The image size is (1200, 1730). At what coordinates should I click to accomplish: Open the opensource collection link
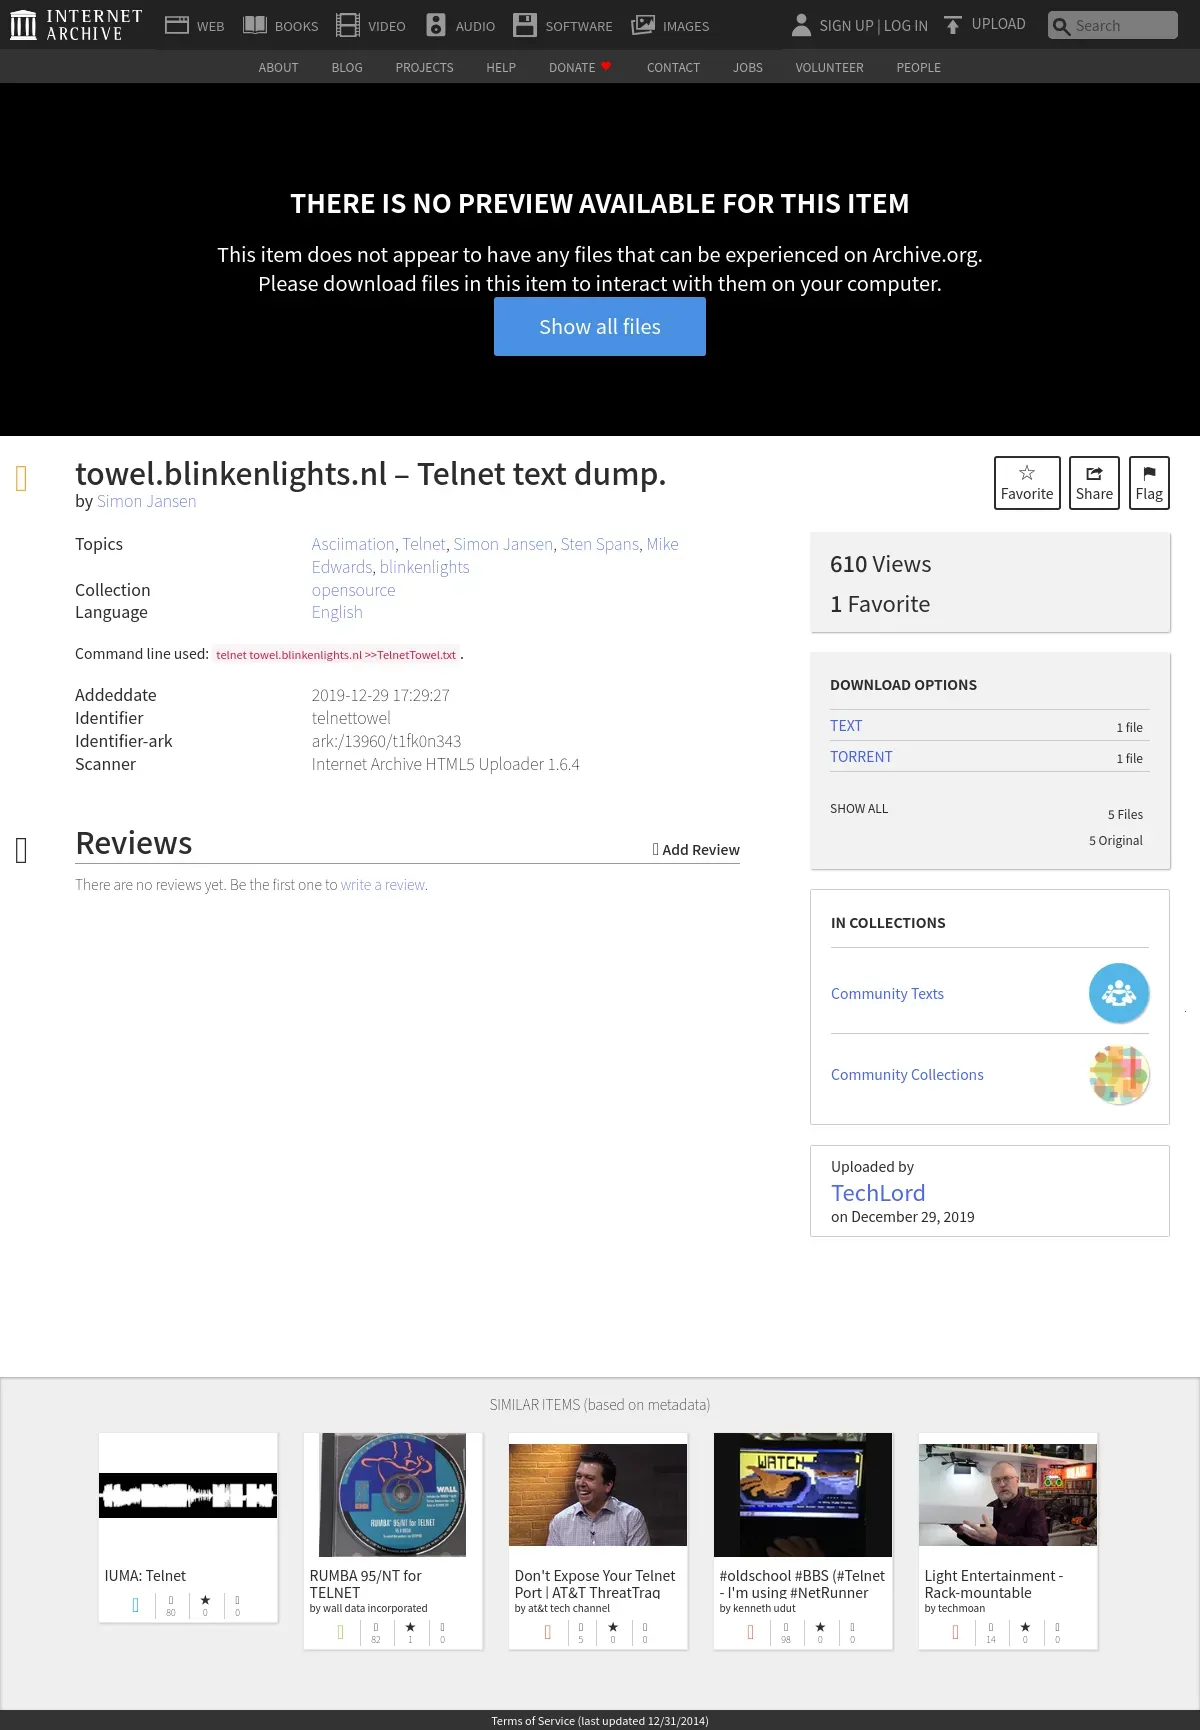click(353, 590)
